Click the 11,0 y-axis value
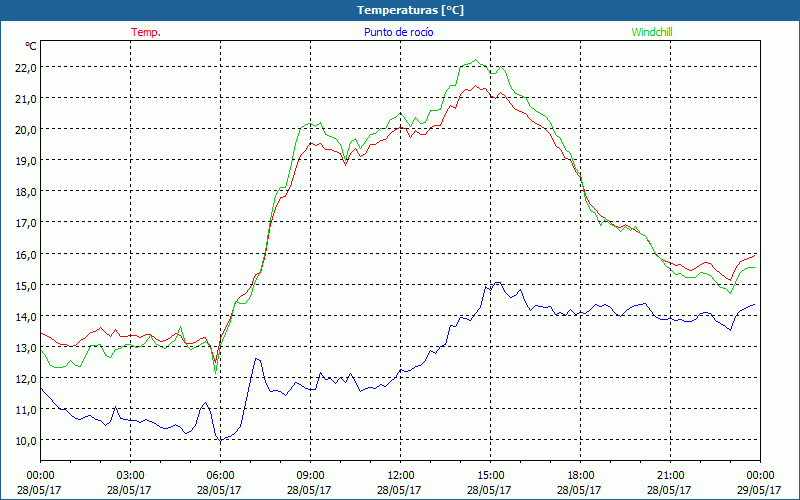 [x=26, y=410]
